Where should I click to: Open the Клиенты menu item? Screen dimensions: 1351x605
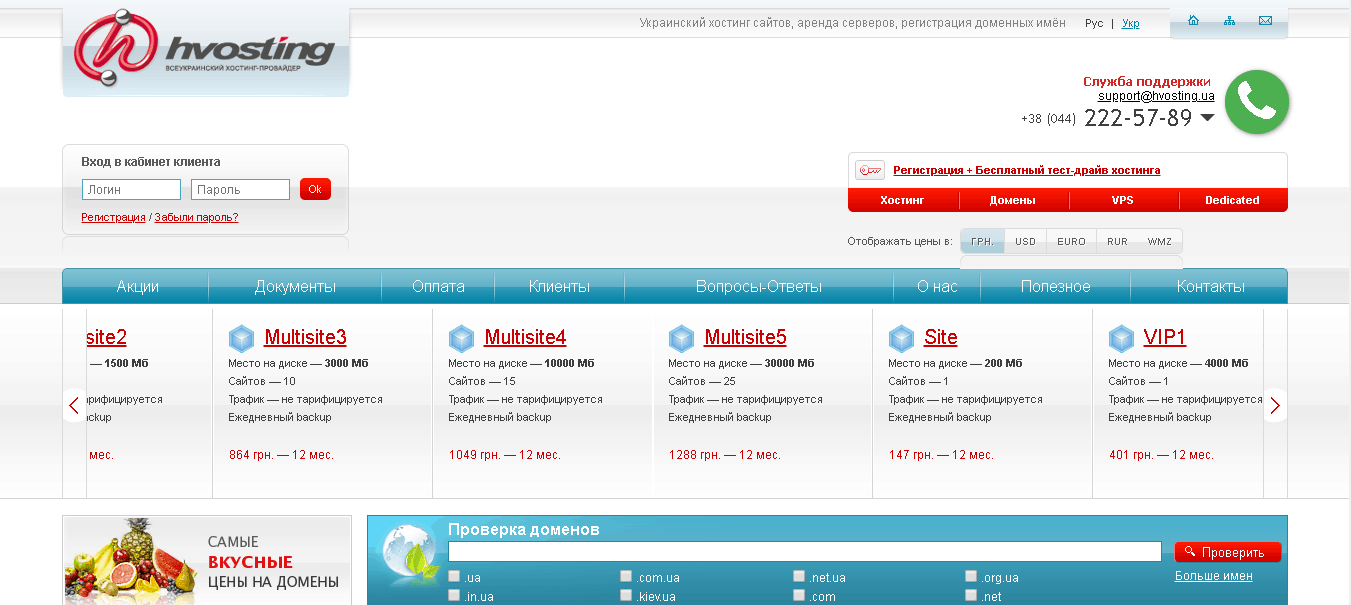coord(559,286)
